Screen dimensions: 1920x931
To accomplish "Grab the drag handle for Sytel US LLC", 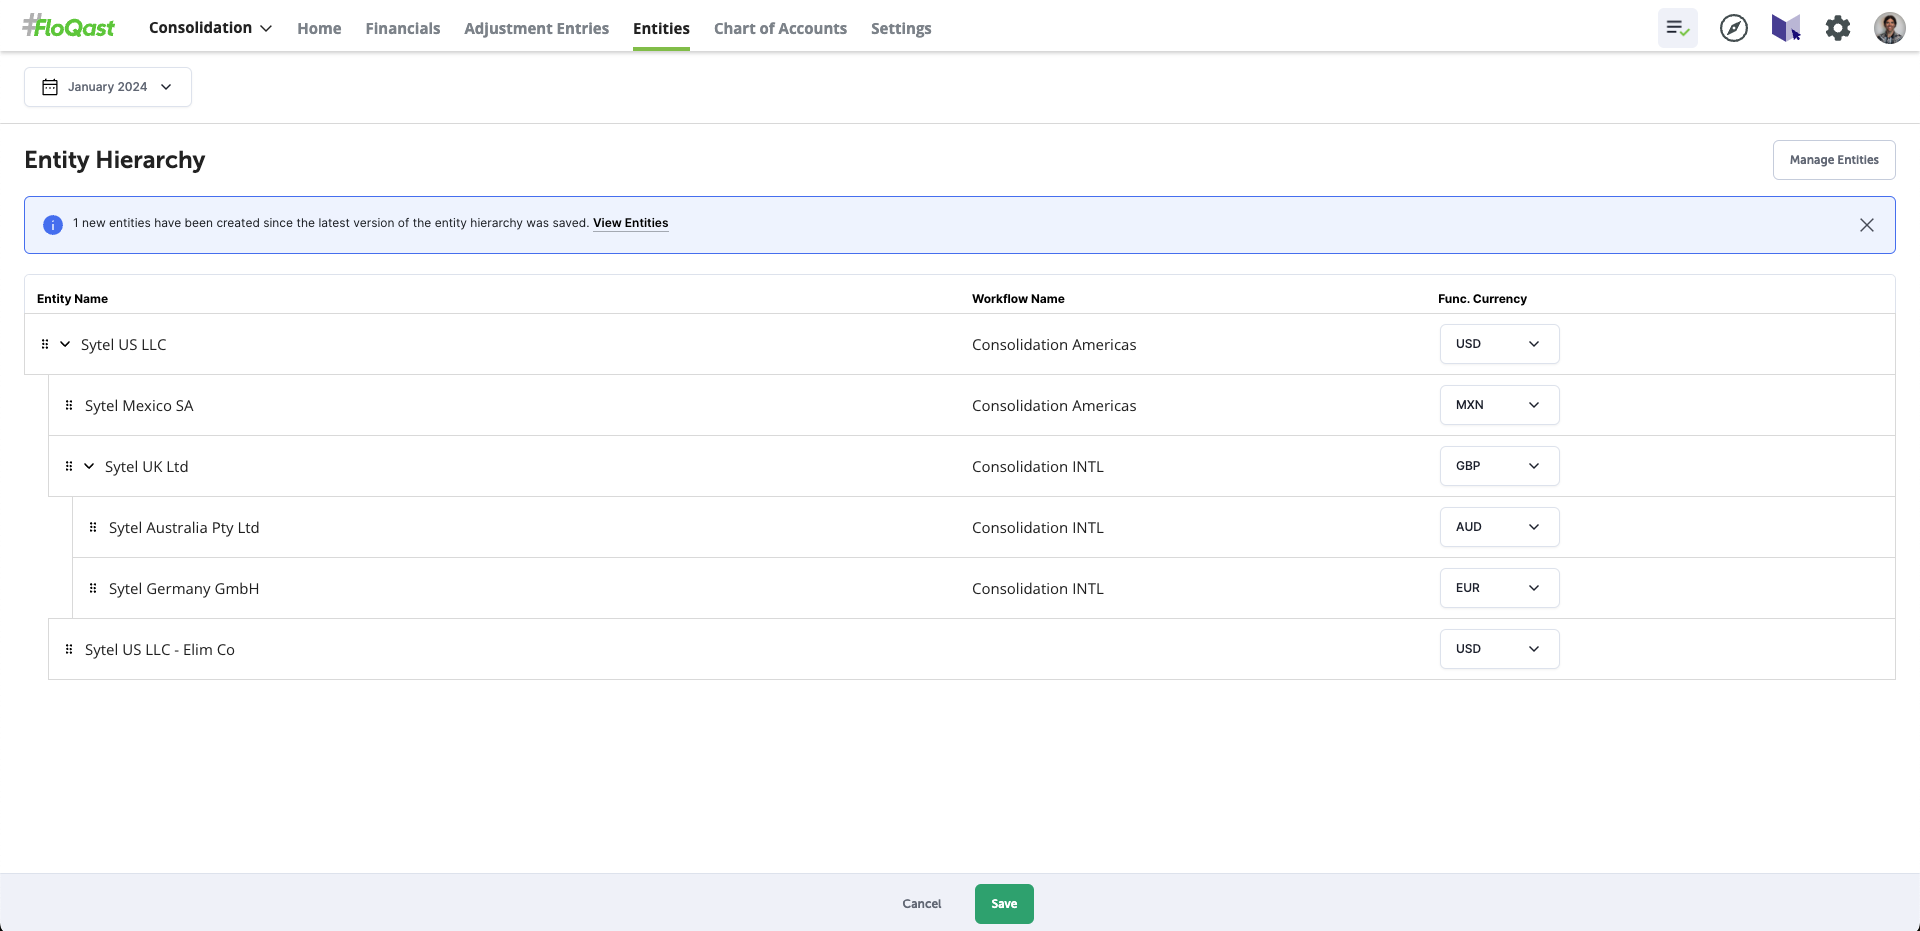I will [45, 344].
